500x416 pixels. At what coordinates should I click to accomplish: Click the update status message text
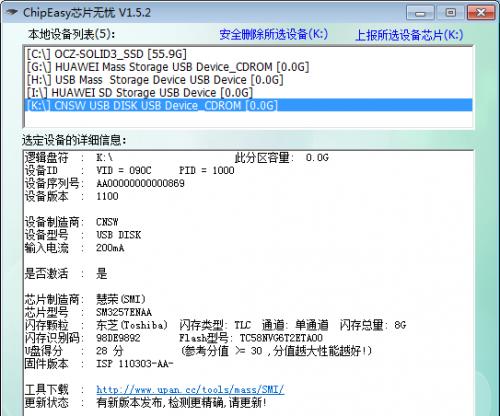click(x=182, y=403)
